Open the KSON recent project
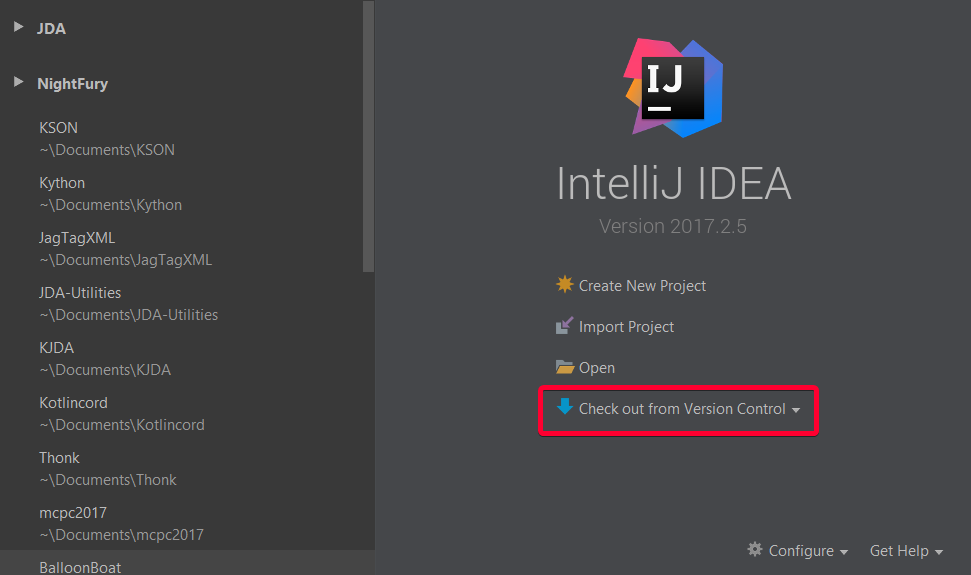 click(x=106, y=139)
